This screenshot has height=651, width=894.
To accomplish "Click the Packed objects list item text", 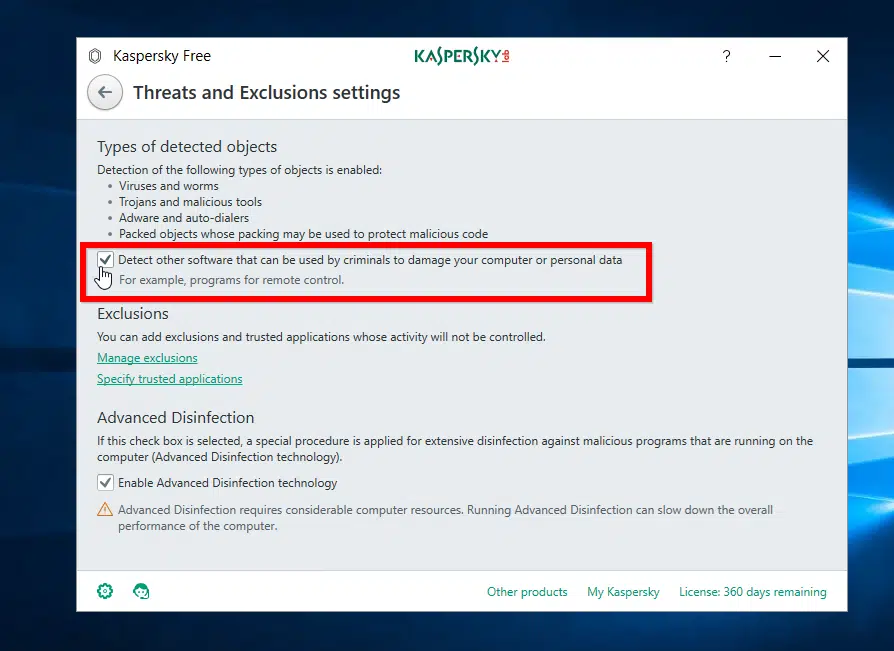I will pos(303,234).
